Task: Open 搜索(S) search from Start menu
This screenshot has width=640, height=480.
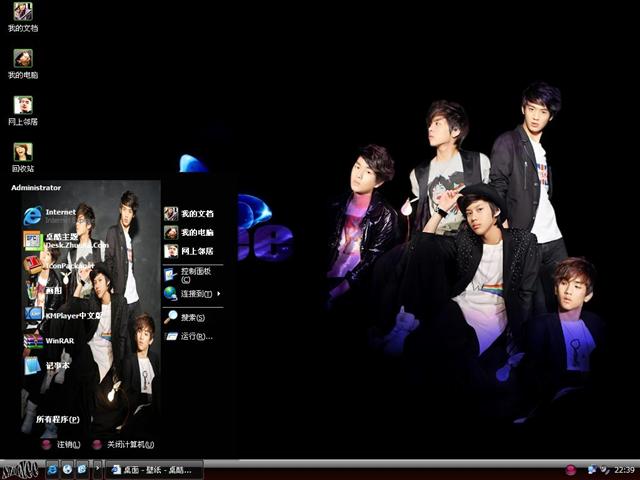Action: (184, 317)
